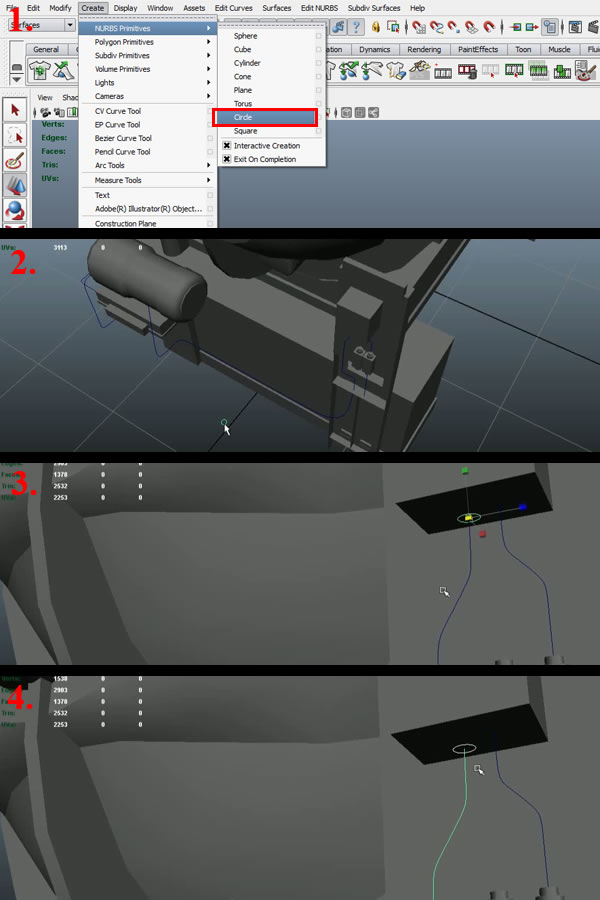Click the rightmost paint palette shelf icon
Image resolution: width=600 pixels, height=900 pixels.
click(x=586, y=71)
